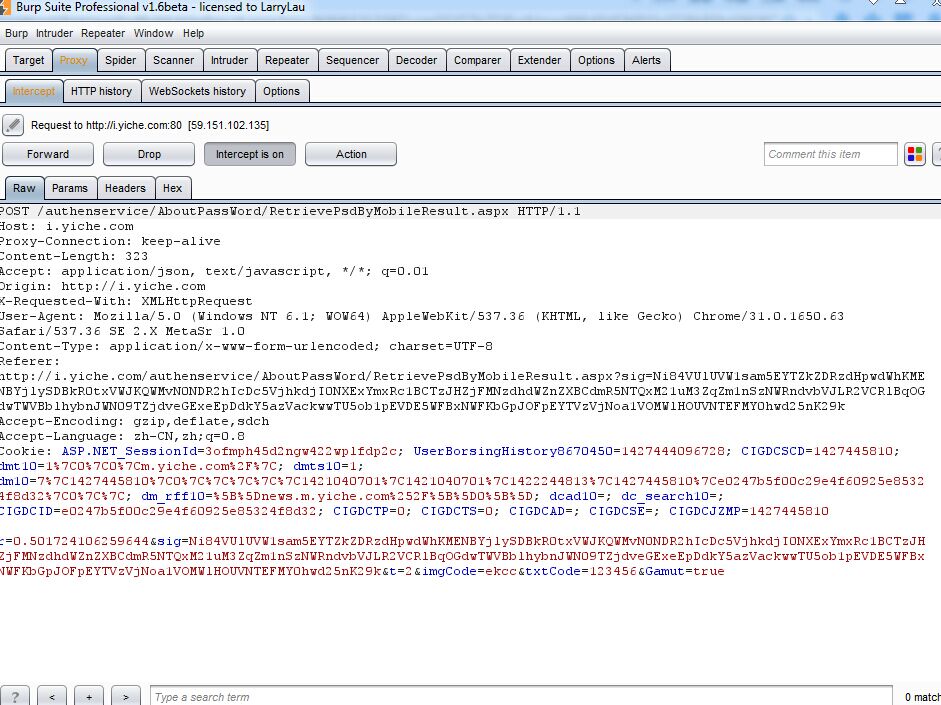The width and height of the screenshot is (941, 705).
Task: Switch to the Repeater main tab
Action: 287,60
